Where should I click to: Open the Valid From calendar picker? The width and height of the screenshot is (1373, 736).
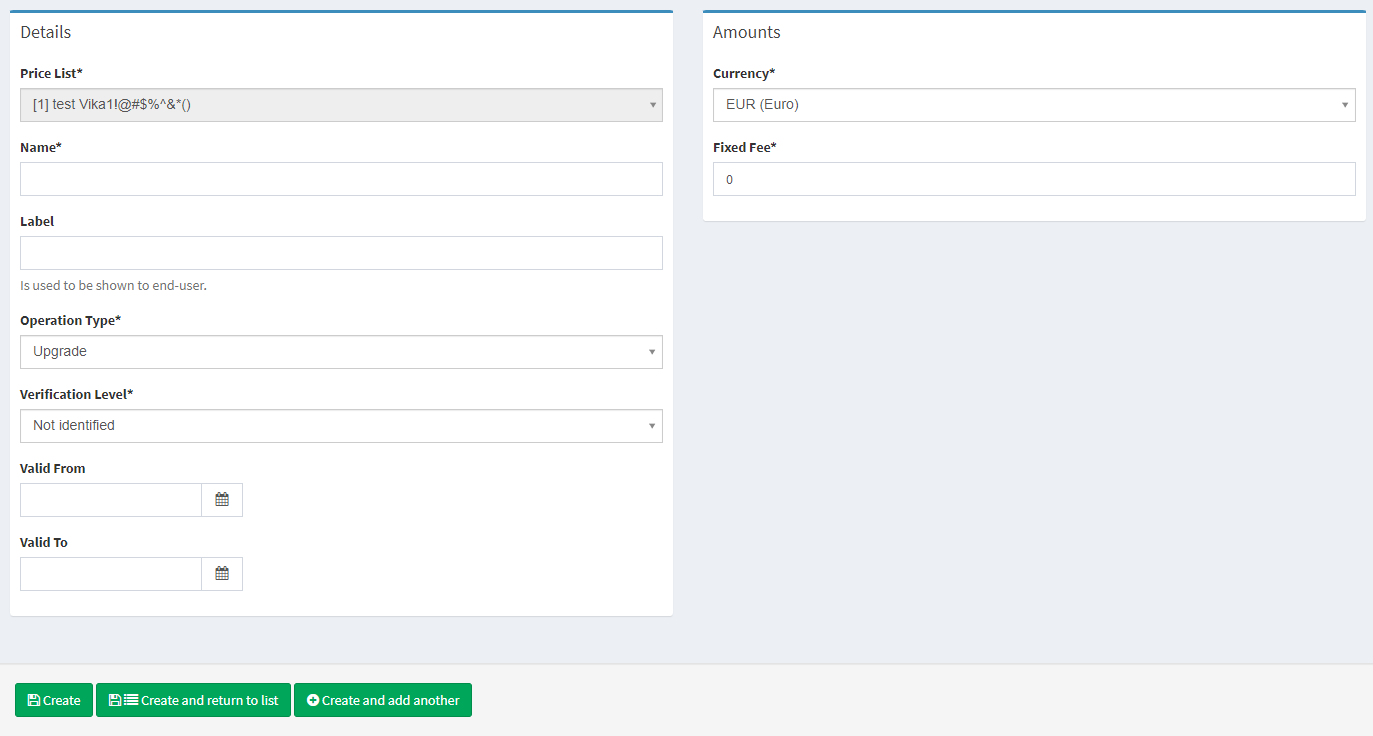[222, 500]
